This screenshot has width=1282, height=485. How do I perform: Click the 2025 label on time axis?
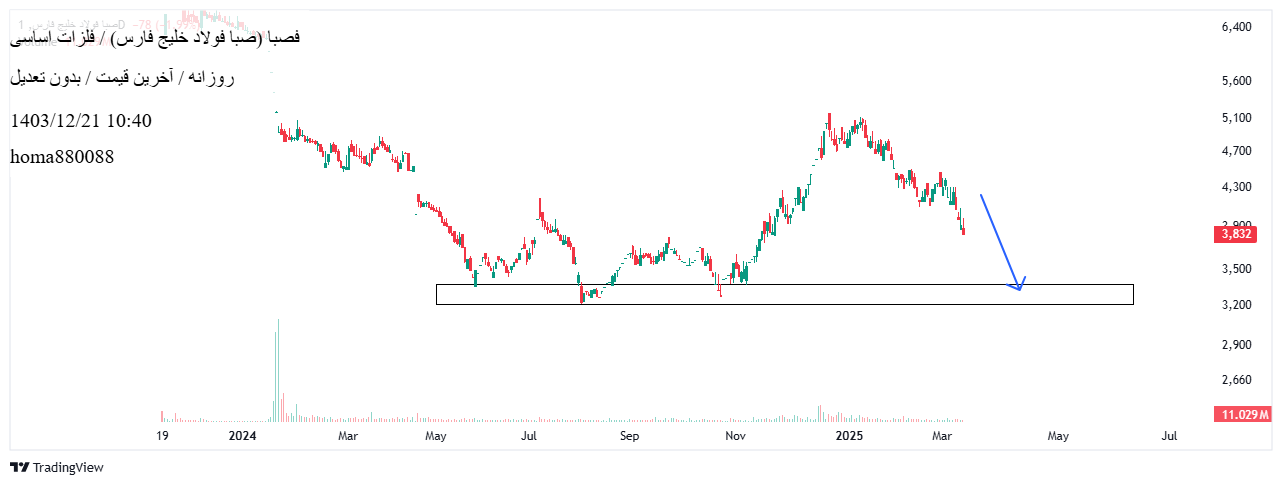(848, 436)
